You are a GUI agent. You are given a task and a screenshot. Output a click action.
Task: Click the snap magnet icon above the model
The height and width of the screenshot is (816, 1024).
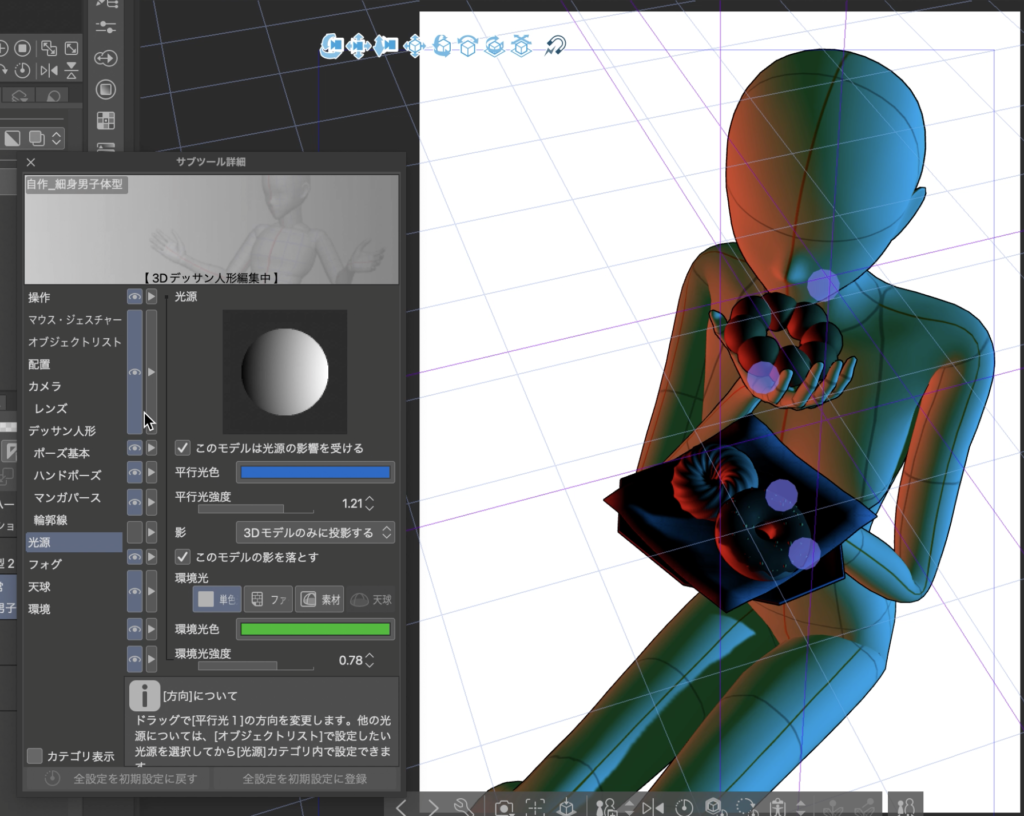pos(555,45)
